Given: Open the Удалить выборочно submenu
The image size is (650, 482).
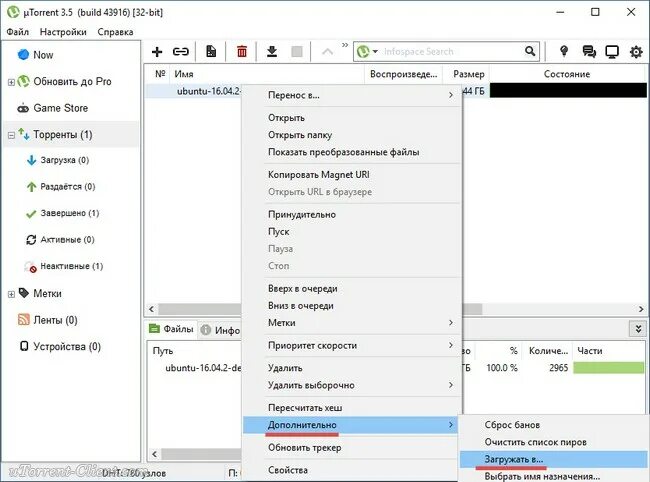Looking at the screenshot, I should tap(352, 385).
